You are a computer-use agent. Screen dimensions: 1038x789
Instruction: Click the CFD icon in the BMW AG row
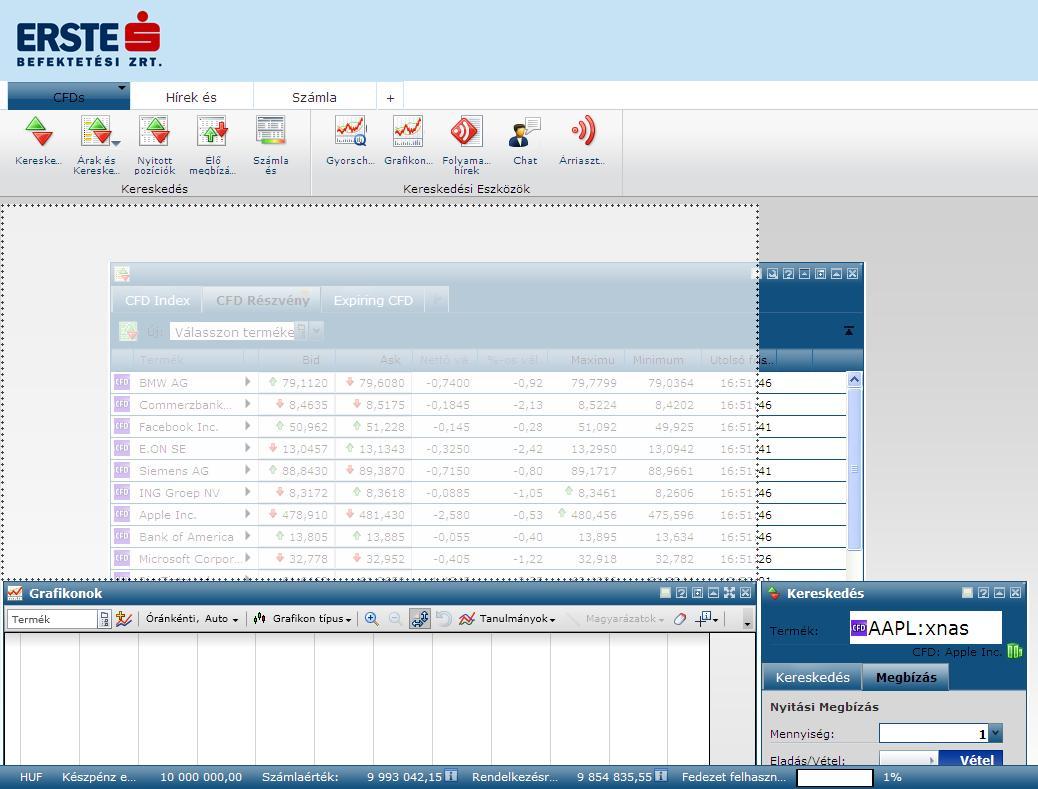(x=122, y=382)
